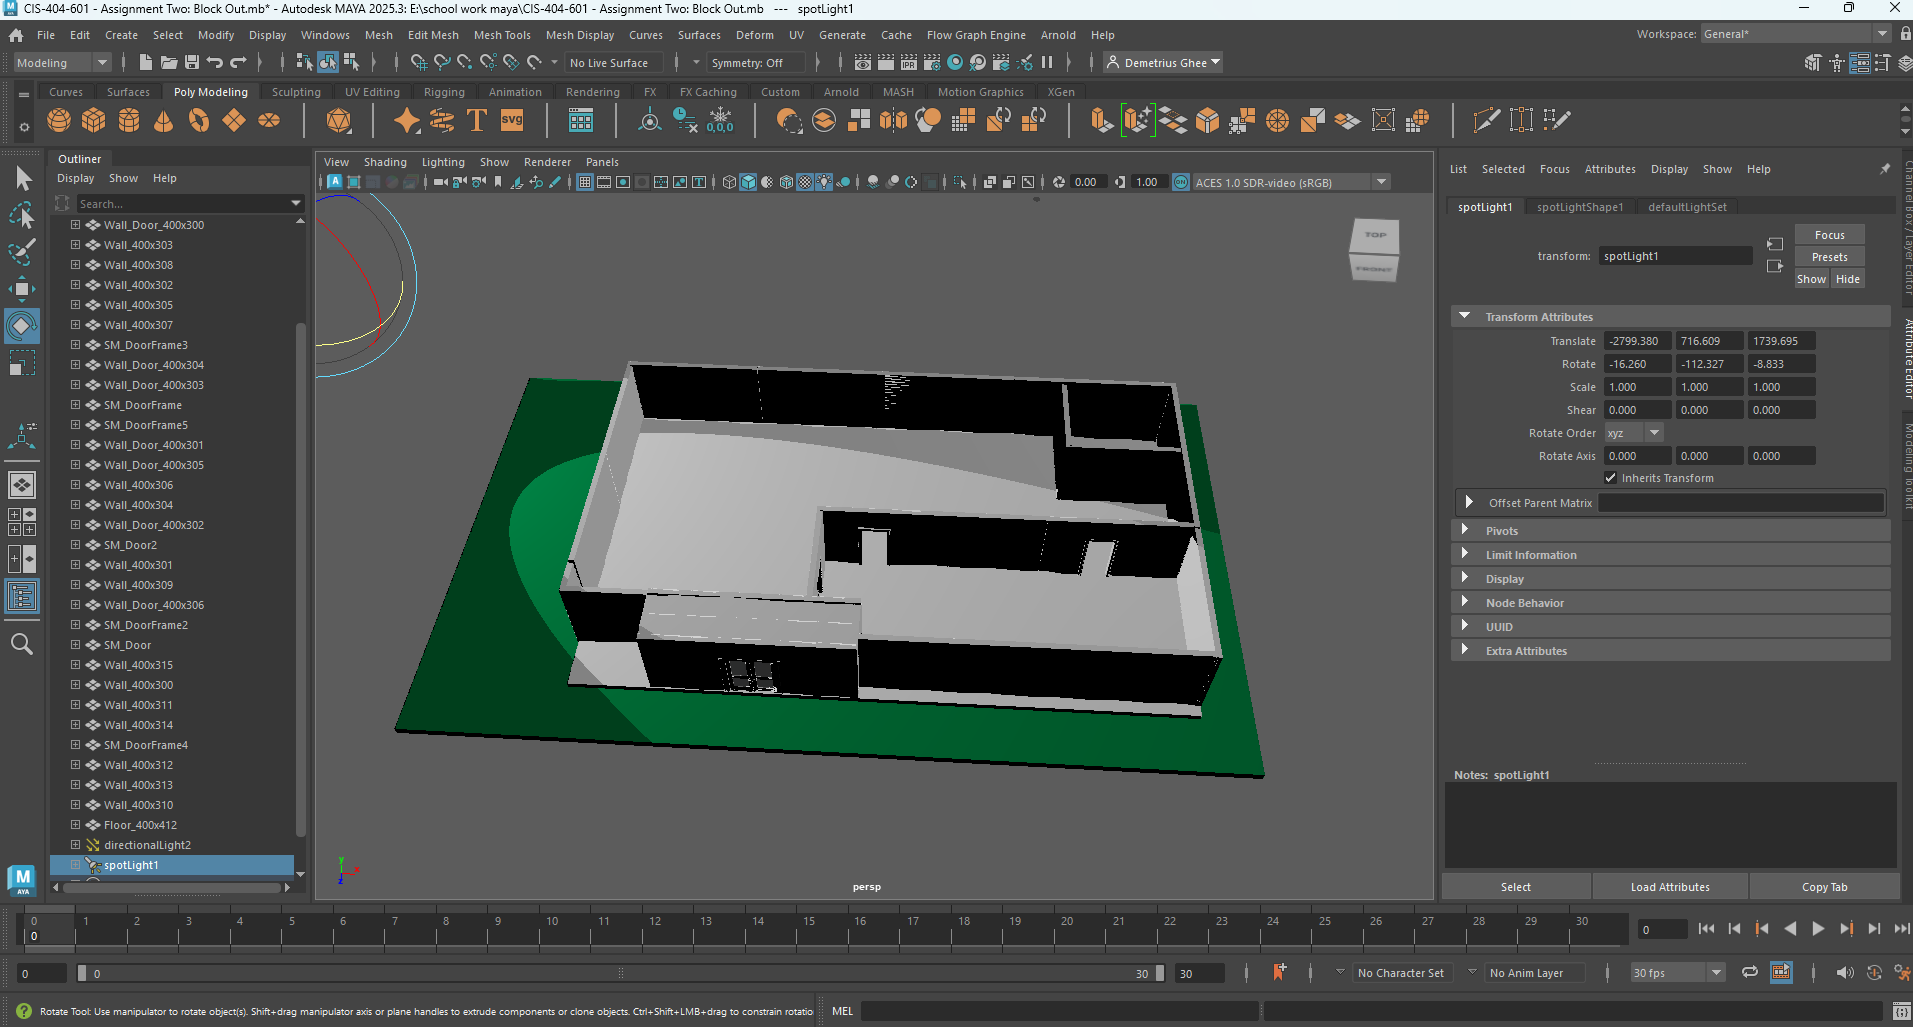Open the Rotate Order dropdown
Screen dimensions: 1913x1027
tap(1654, 432)
